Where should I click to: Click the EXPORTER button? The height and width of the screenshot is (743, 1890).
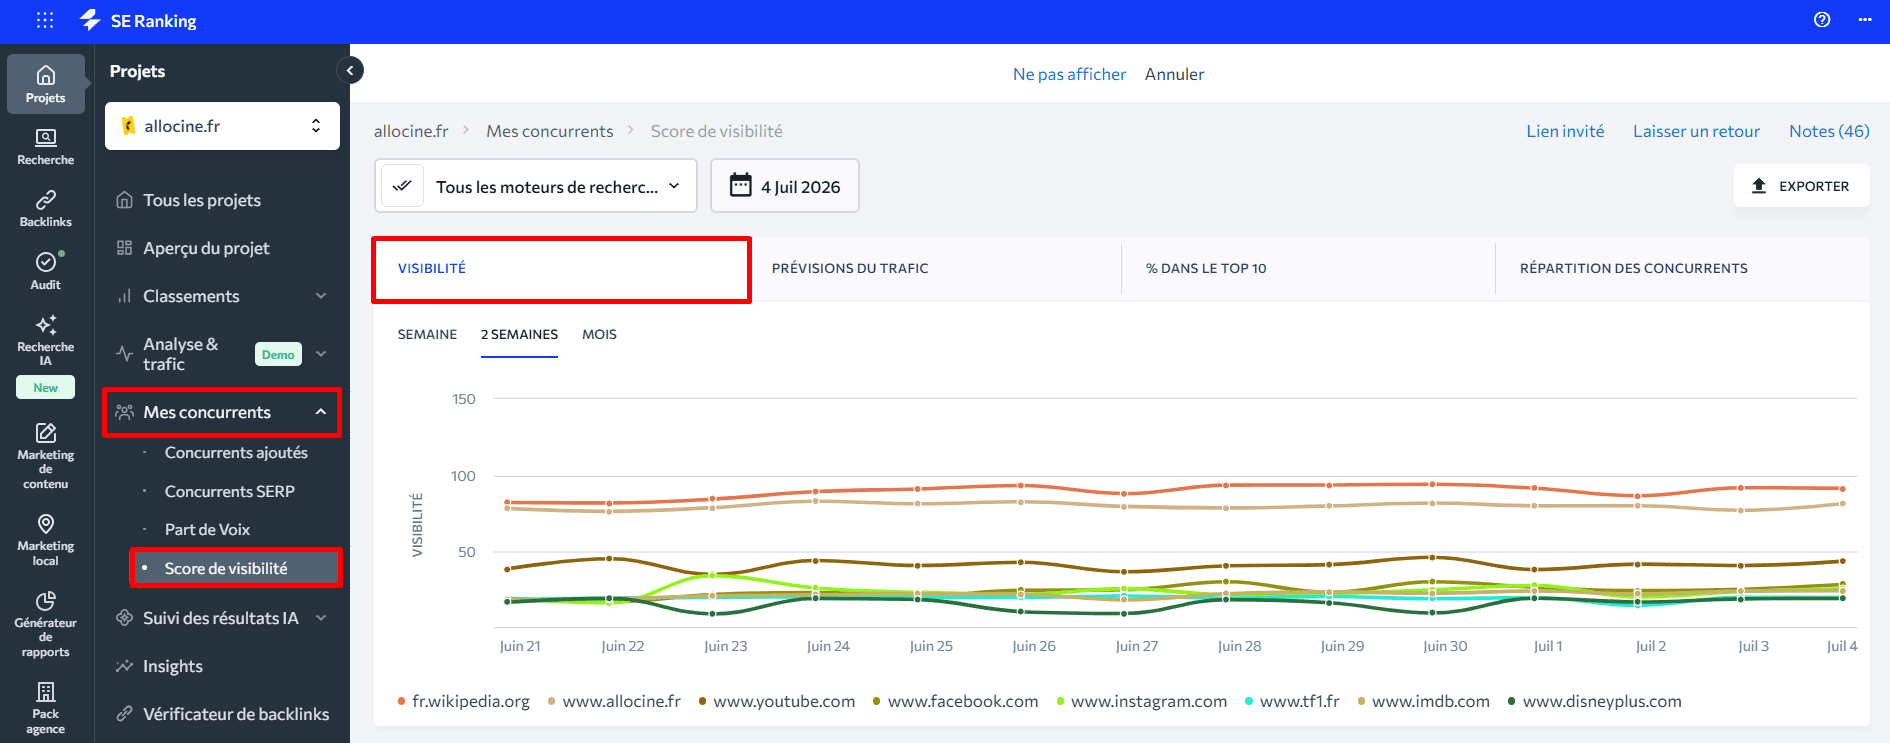(x=1801, y=186)
